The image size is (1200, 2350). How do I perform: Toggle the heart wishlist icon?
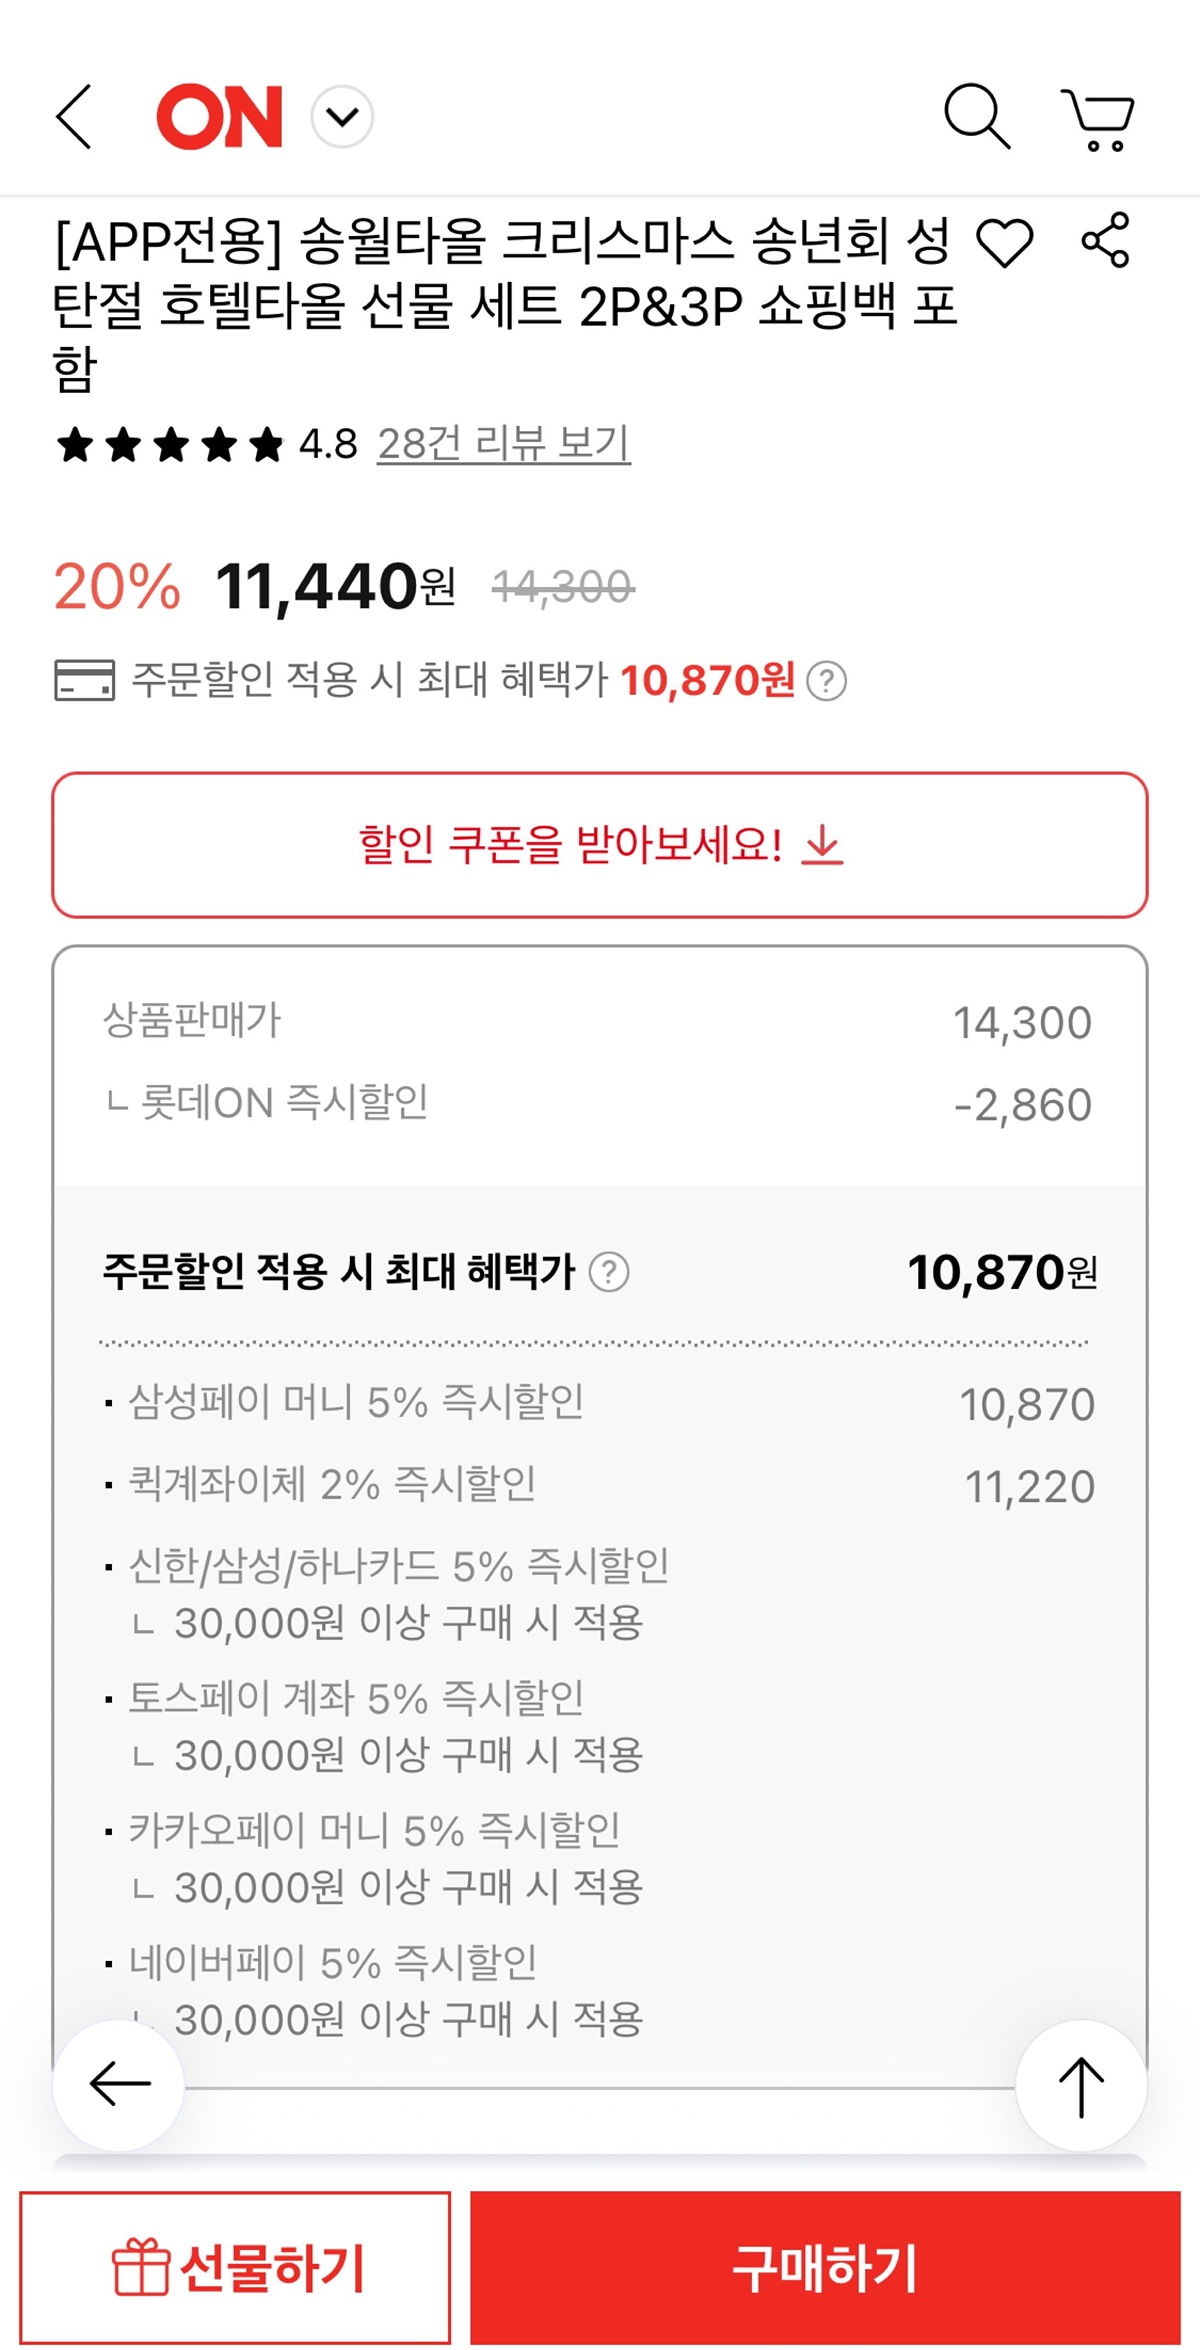pos(1004,243)
